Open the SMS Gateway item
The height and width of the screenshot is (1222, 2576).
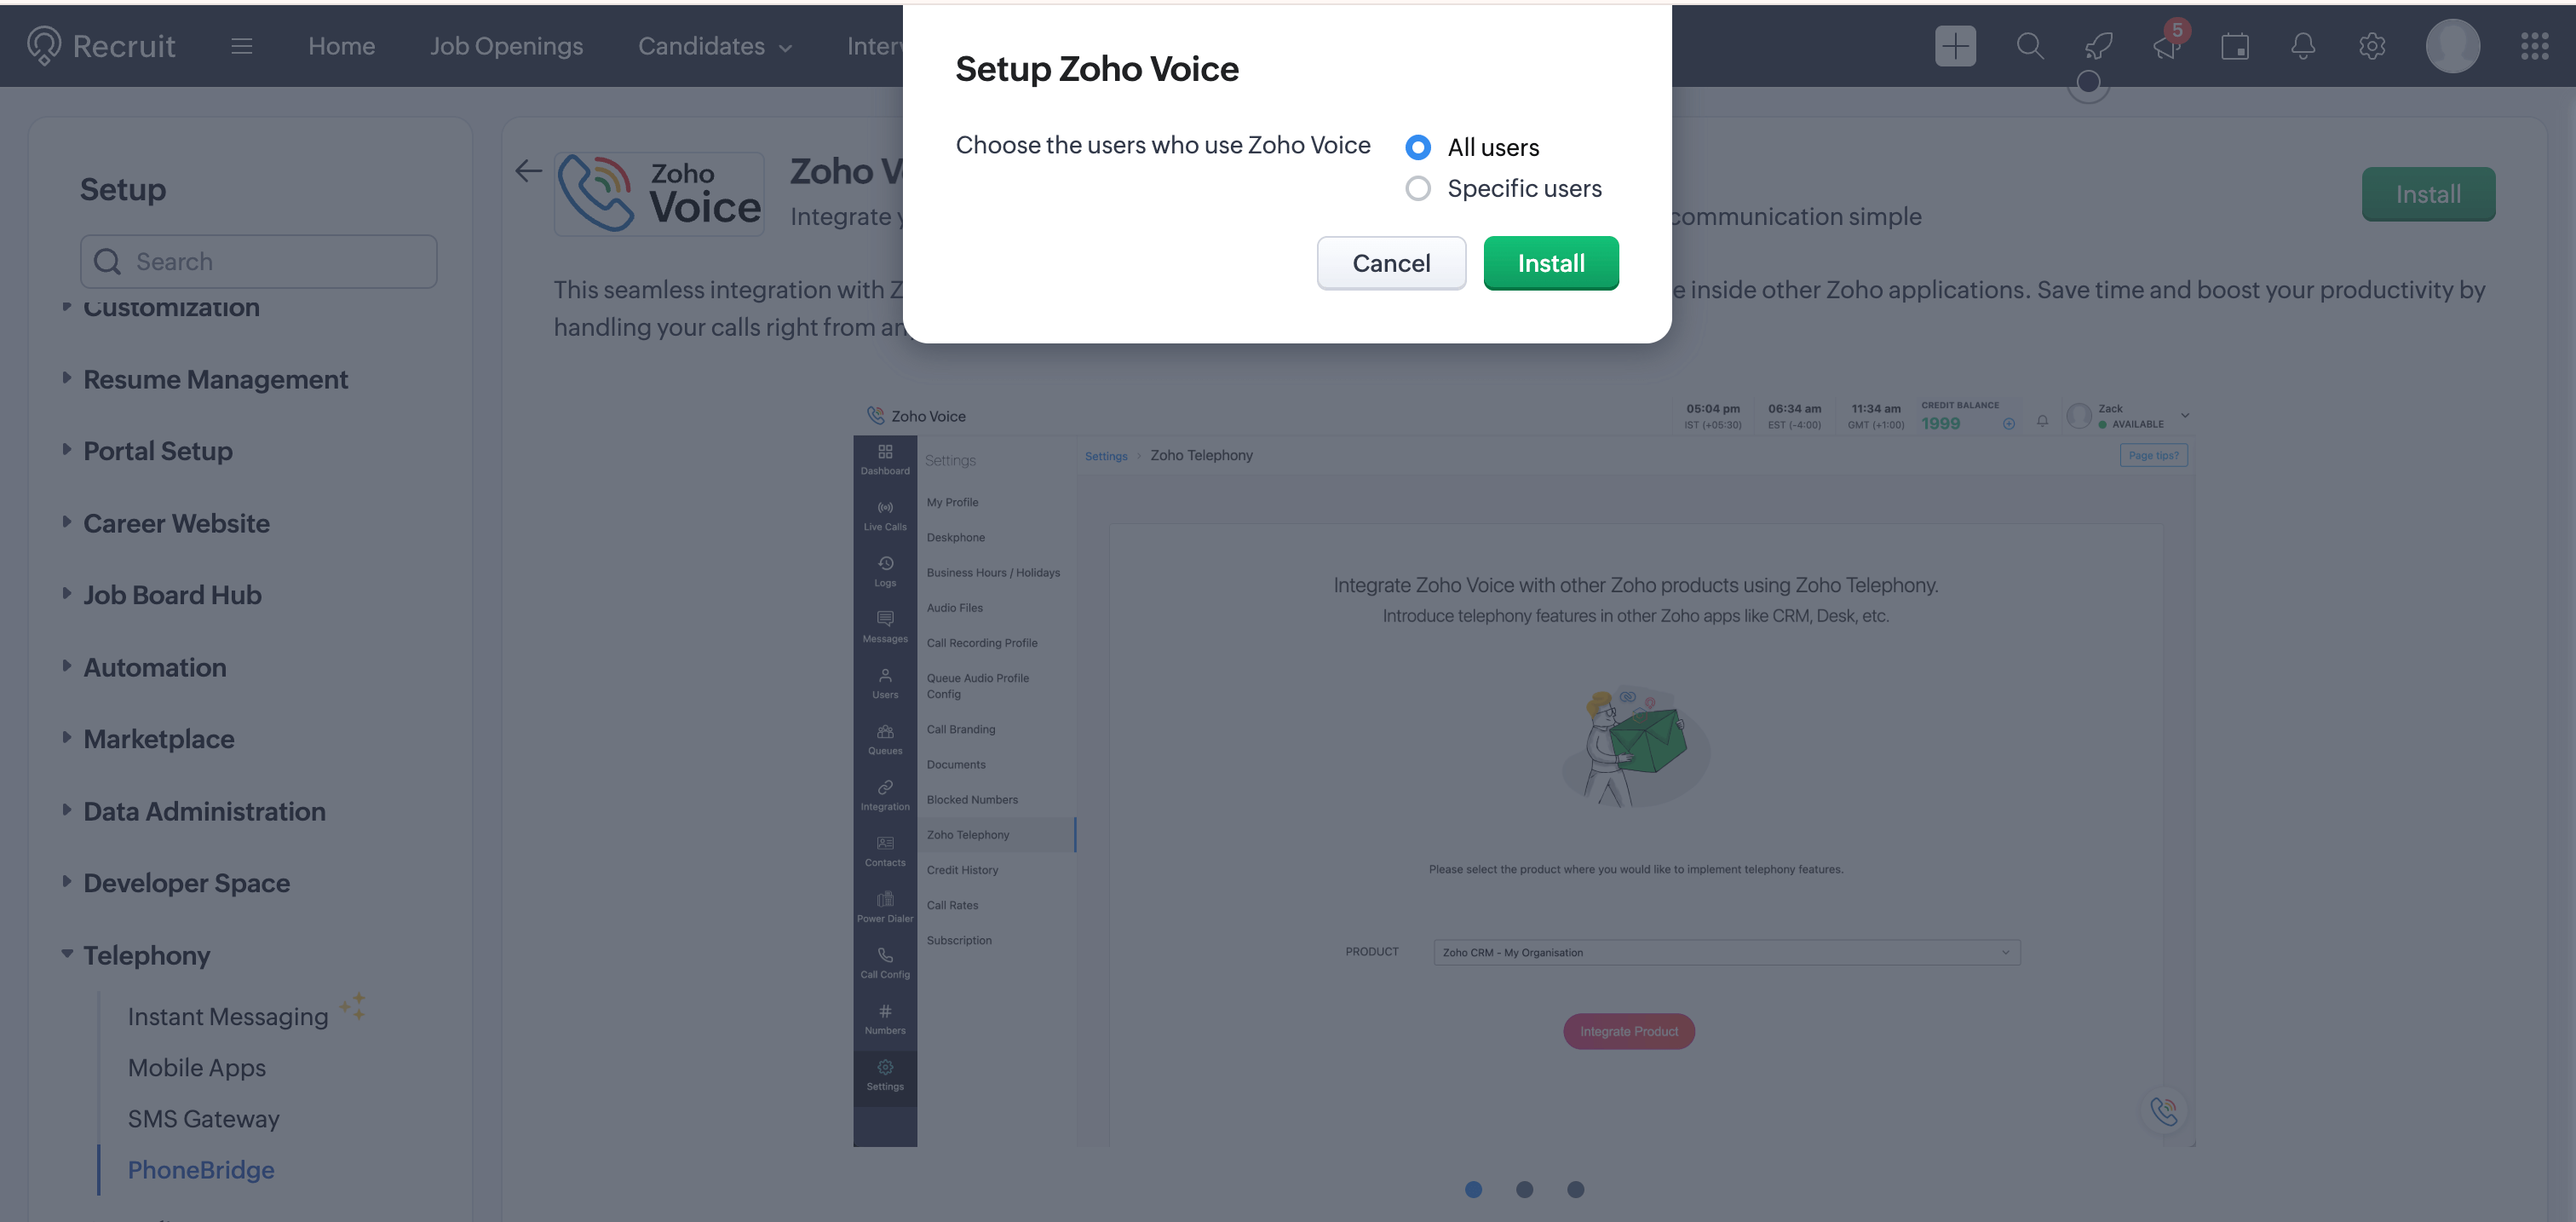[203, 1118]
